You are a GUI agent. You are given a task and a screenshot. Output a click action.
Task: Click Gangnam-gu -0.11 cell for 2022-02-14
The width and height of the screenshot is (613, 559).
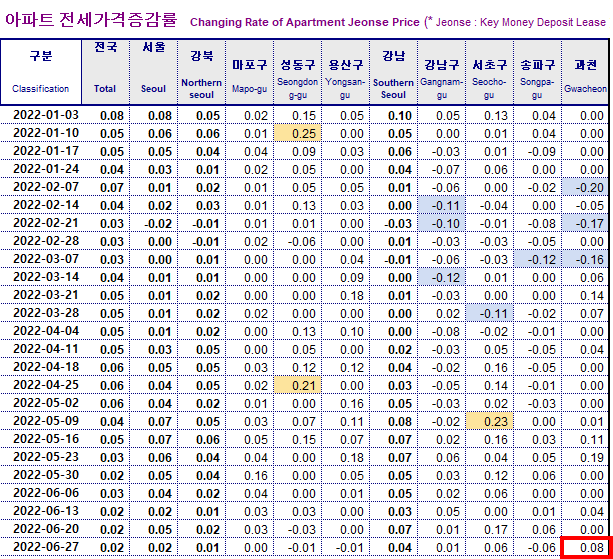point(441,205)
